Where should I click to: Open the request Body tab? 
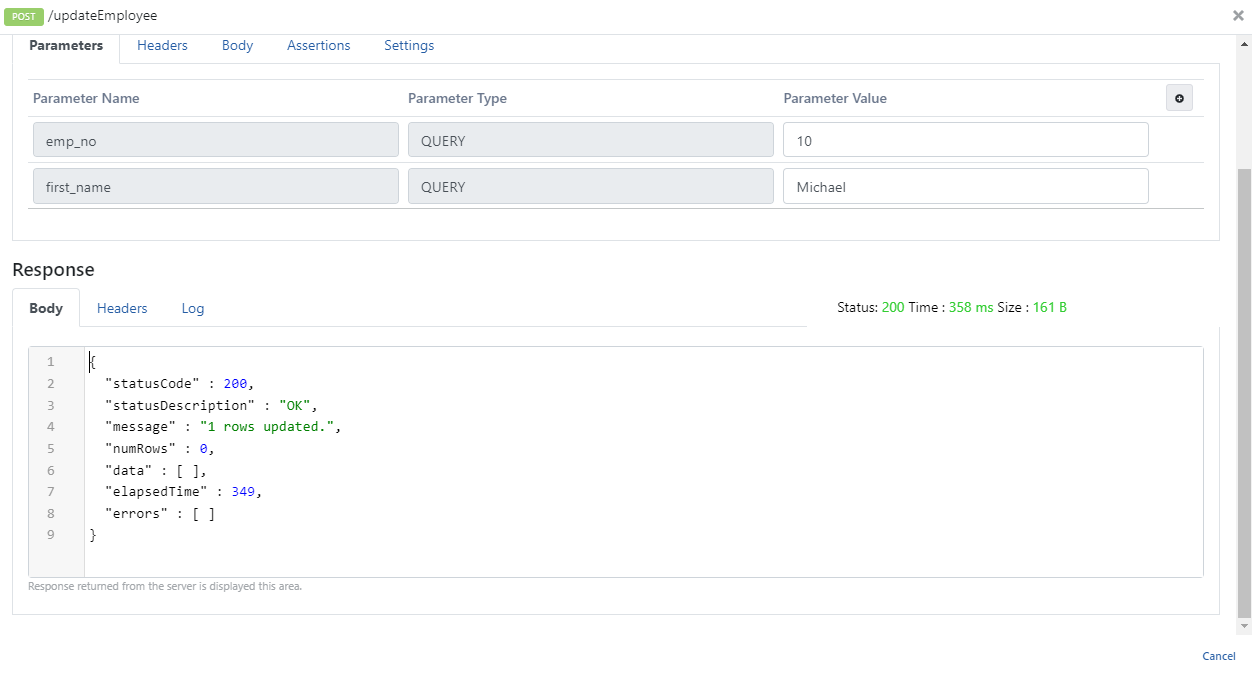point(237,46)
